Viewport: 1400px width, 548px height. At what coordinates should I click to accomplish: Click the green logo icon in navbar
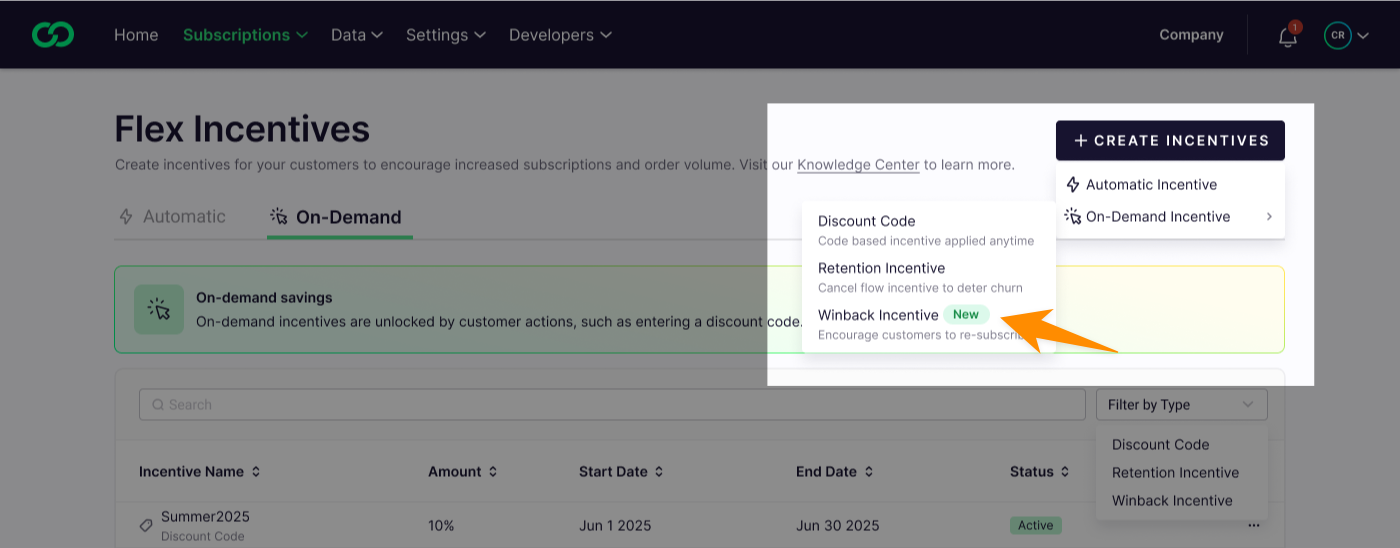[x=52, y=35]
